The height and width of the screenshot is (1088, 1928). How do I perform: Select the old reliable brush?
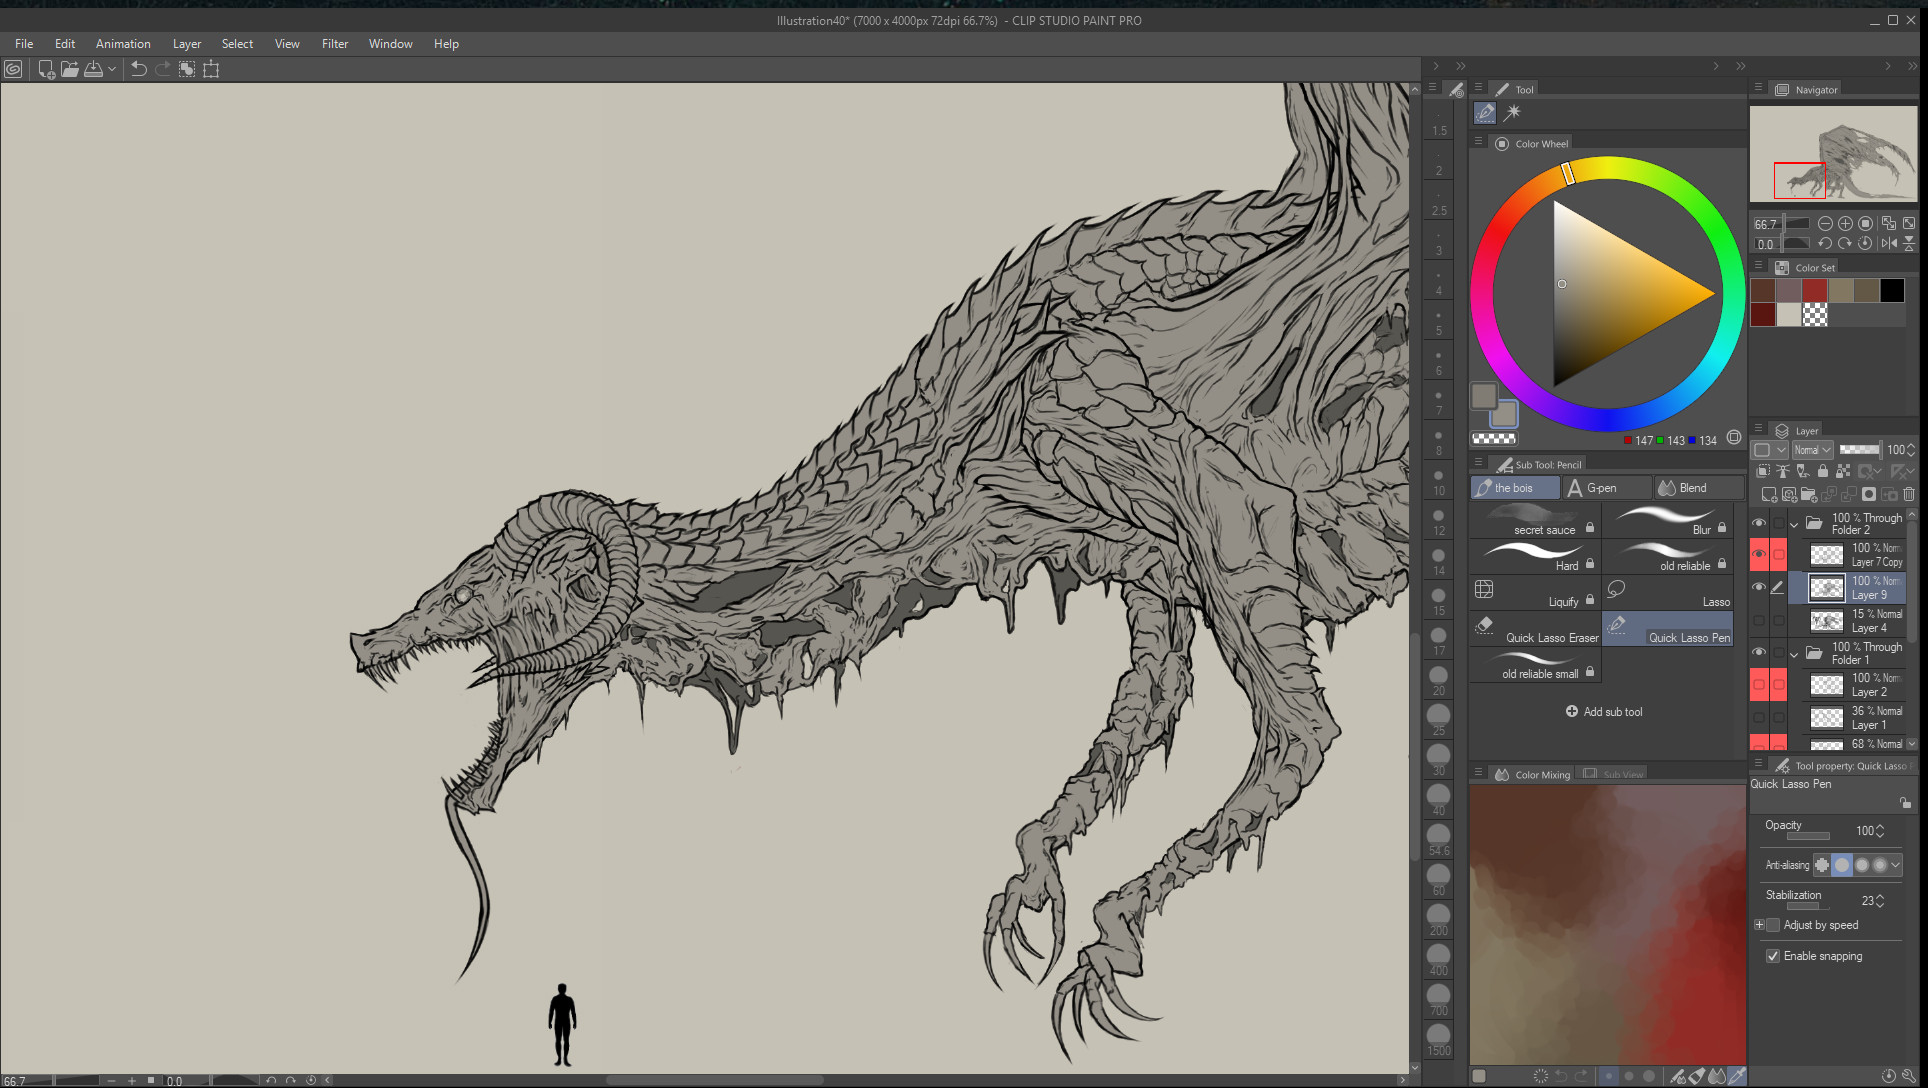coord(1668,557)
